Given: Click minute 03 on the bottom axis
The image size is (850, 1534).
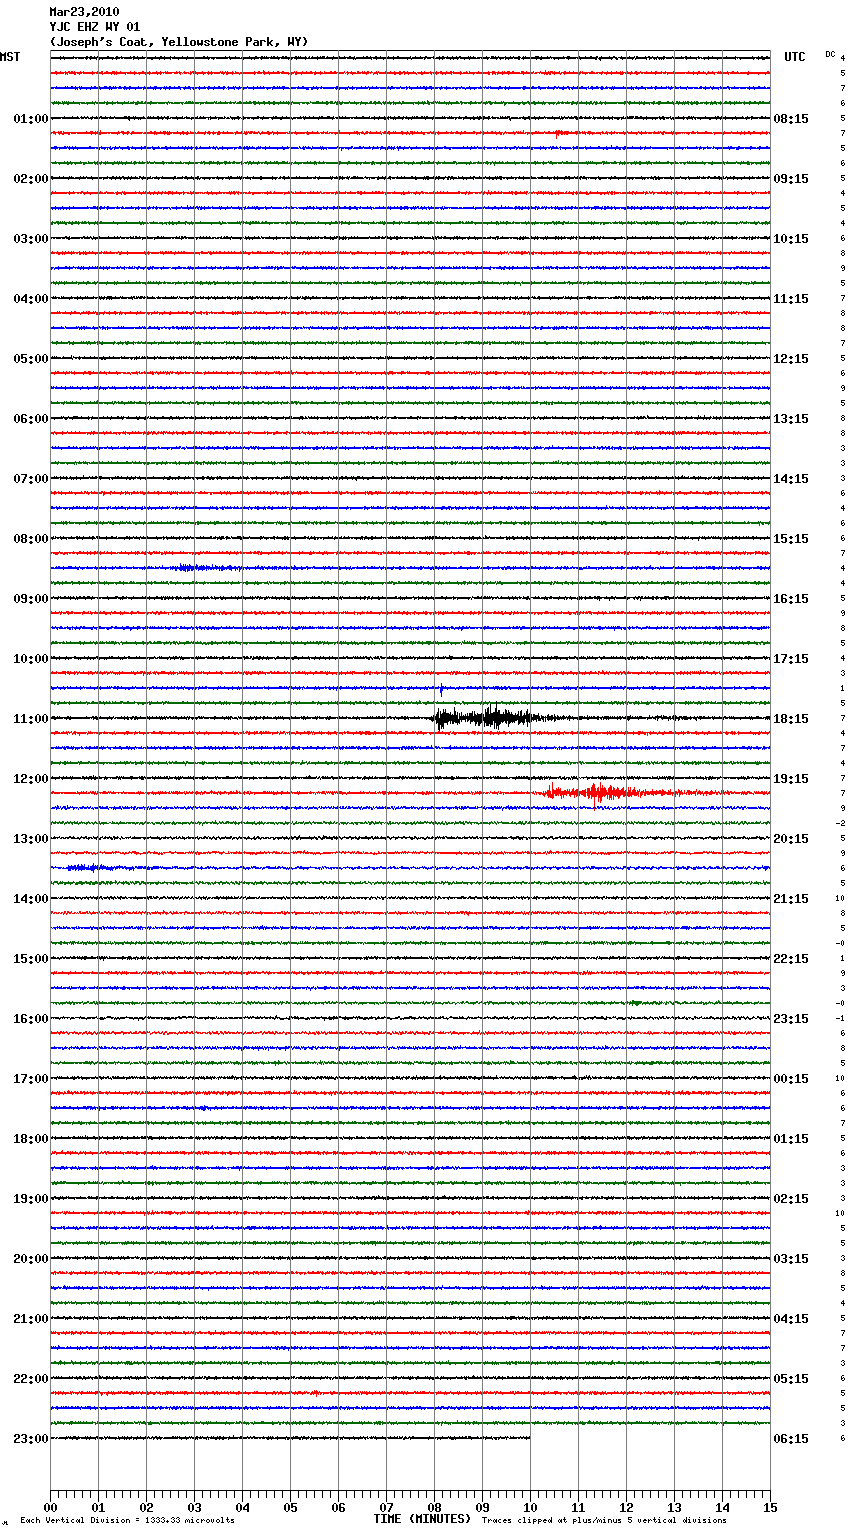Looking at the screenshot, I should [194, 1507].
